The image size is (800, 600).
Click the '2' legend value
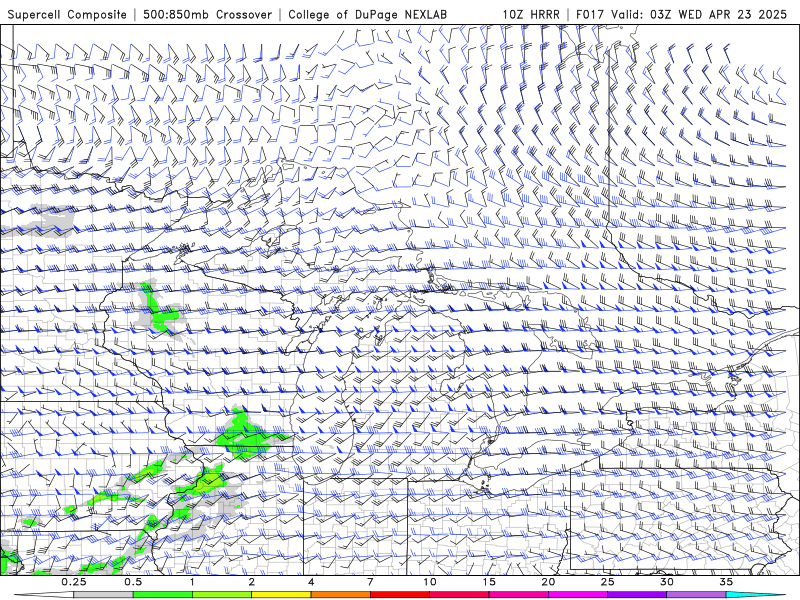click(x=252, y=582)
